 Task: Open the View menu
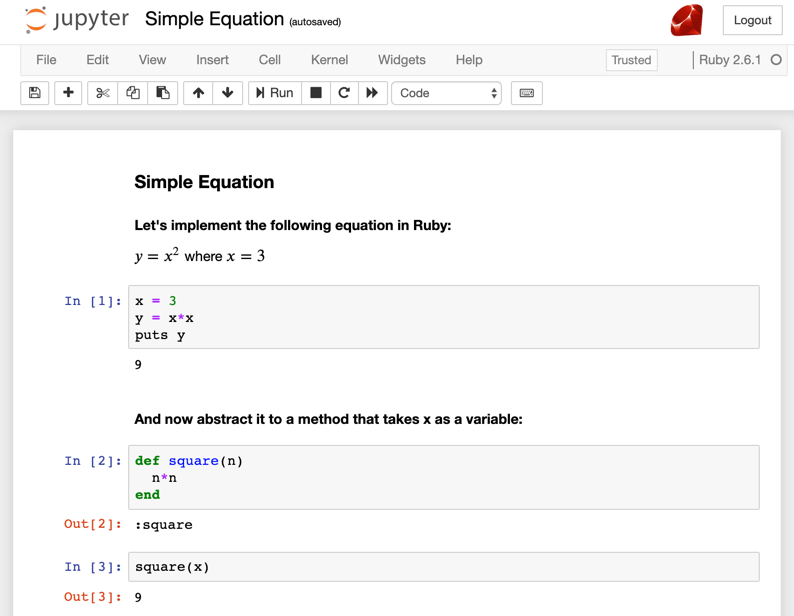click(152, 60)
